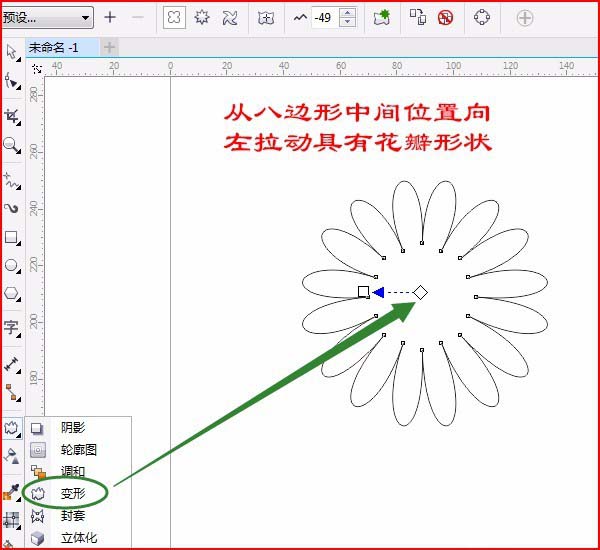
Task: Delete preset with minus button
Action: (x=137, y=17)
